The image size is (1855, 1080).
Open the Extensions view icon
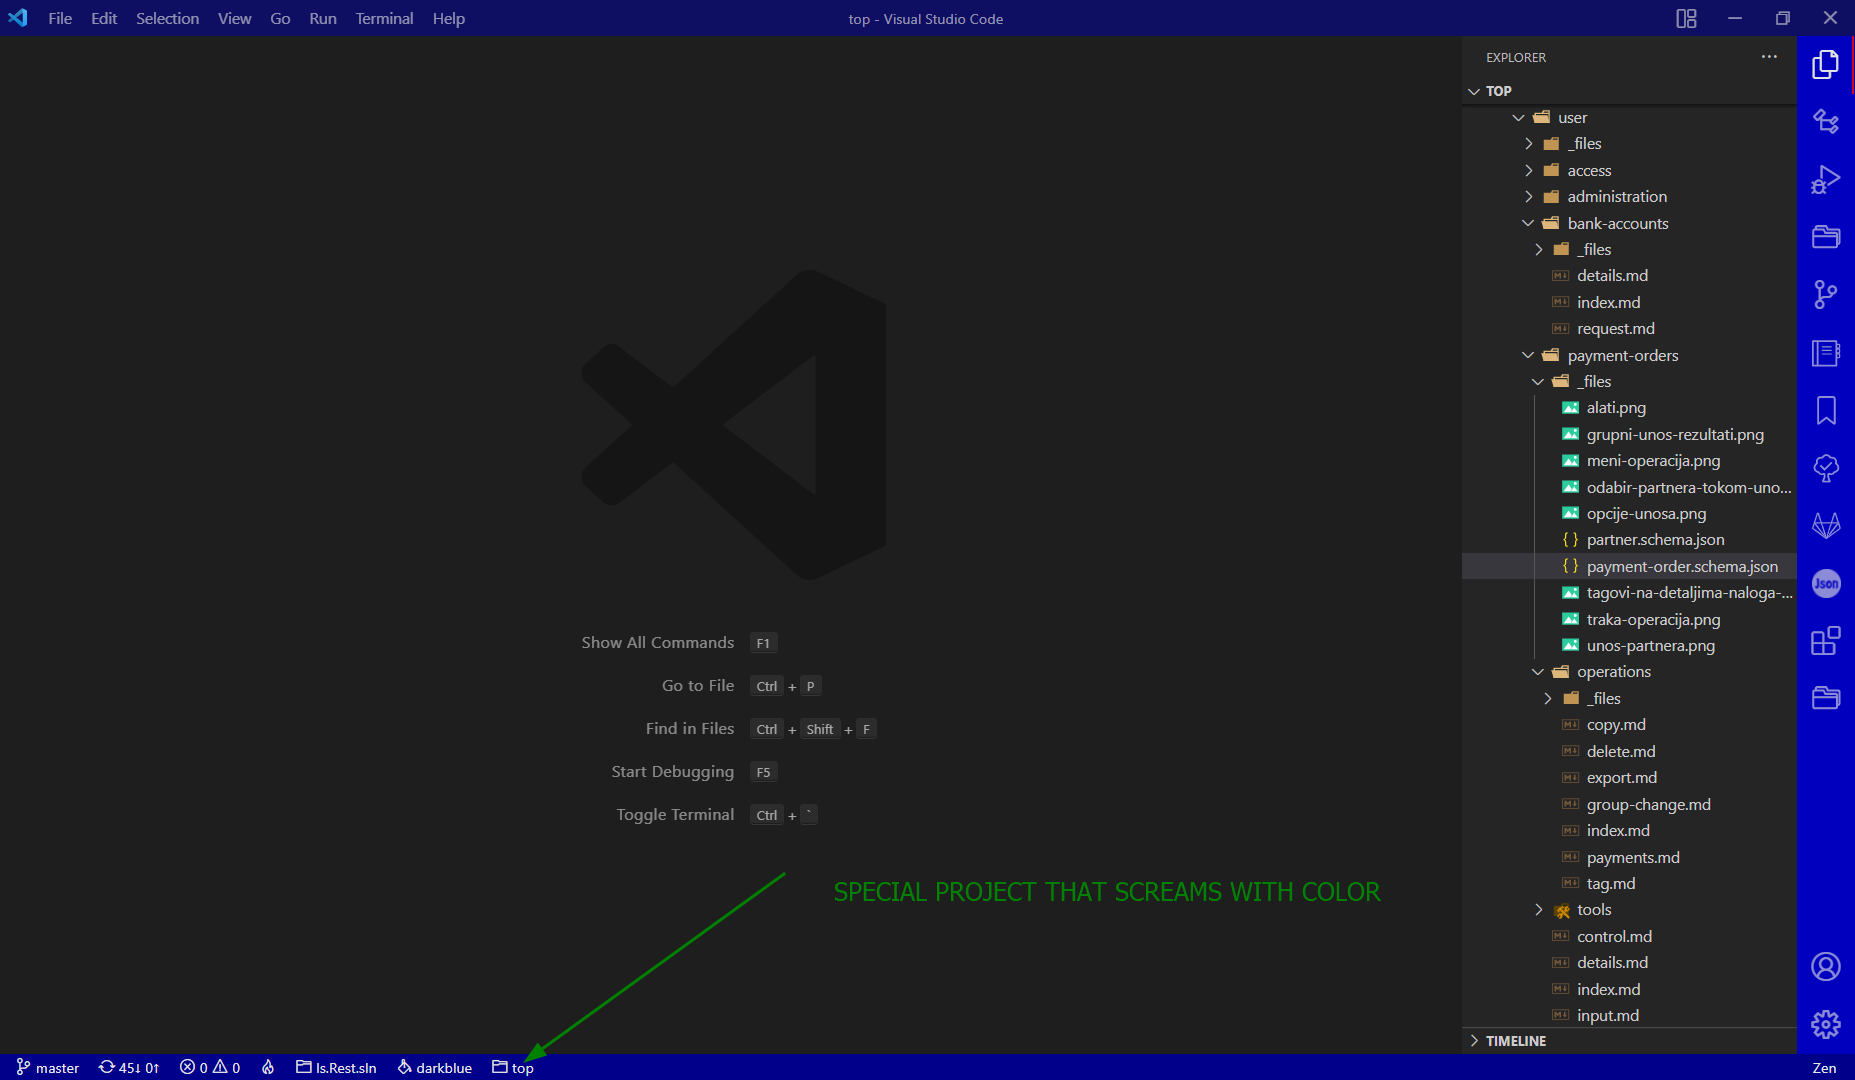(x=1826, y=640)
